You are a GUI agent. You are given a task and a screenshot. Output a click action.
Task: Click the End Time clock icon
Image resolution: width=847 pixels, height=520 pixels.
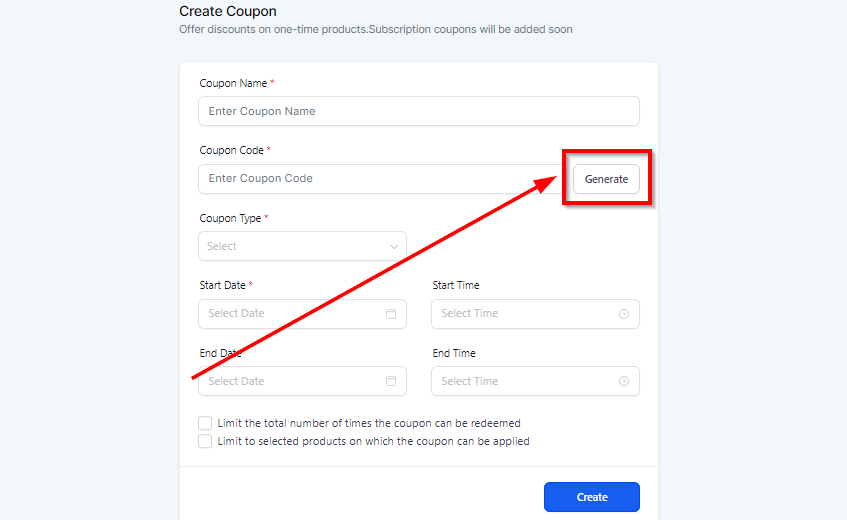pyautogui.click(x=624, y=381)
